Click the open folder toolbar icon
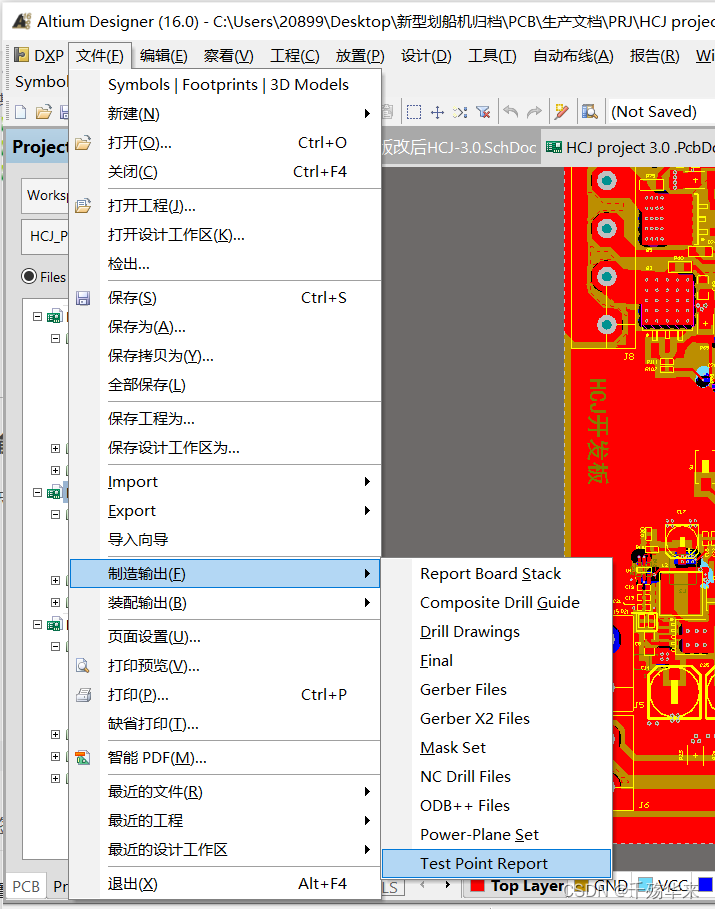The image size is (715, 909). coord(44,112)
